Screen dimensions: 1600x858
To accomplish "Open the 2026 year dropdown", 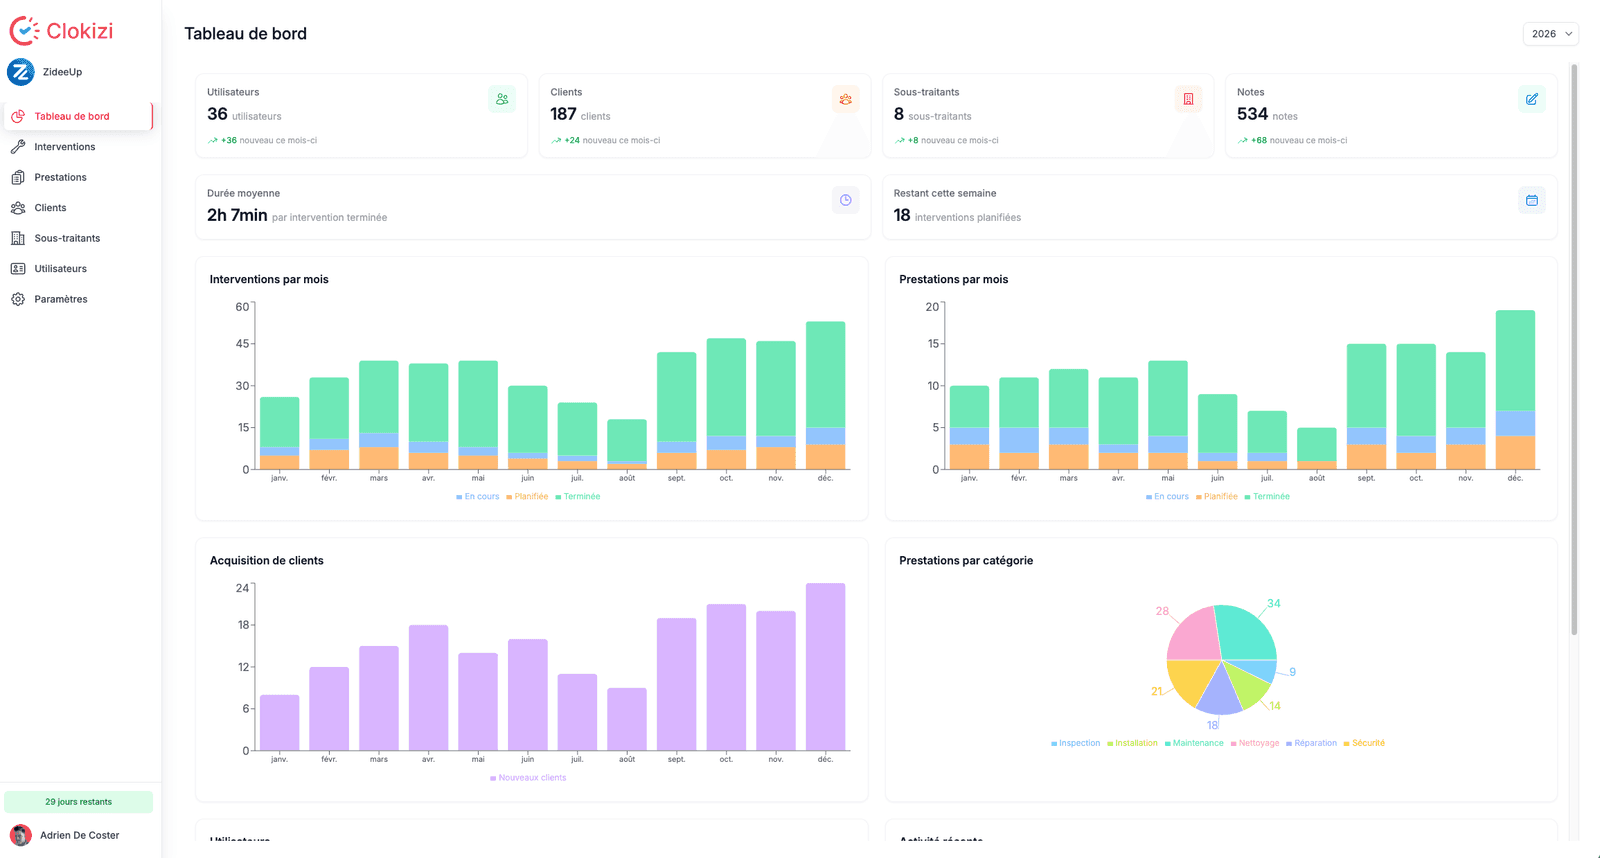I will click(1550, 34).
